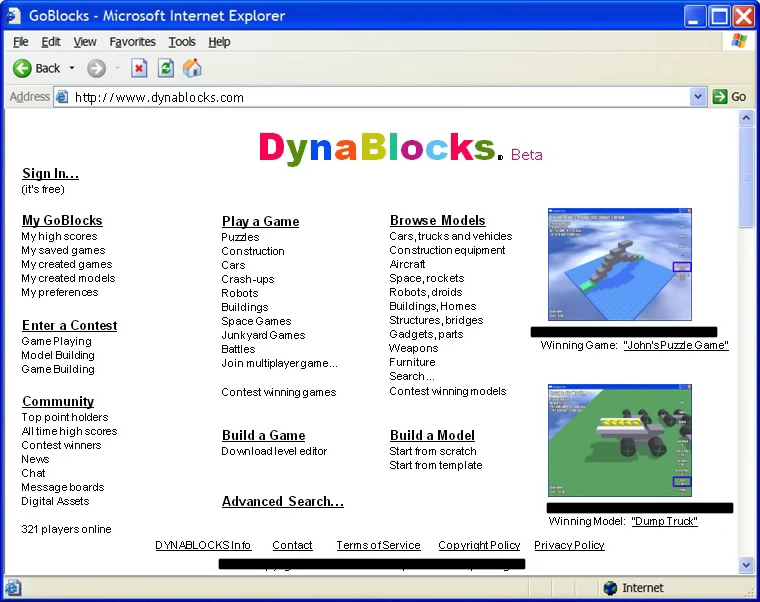Click "Contest winning games"
Image resolution: width=760 pixels, height=602 pixels.
click(279, 392)
